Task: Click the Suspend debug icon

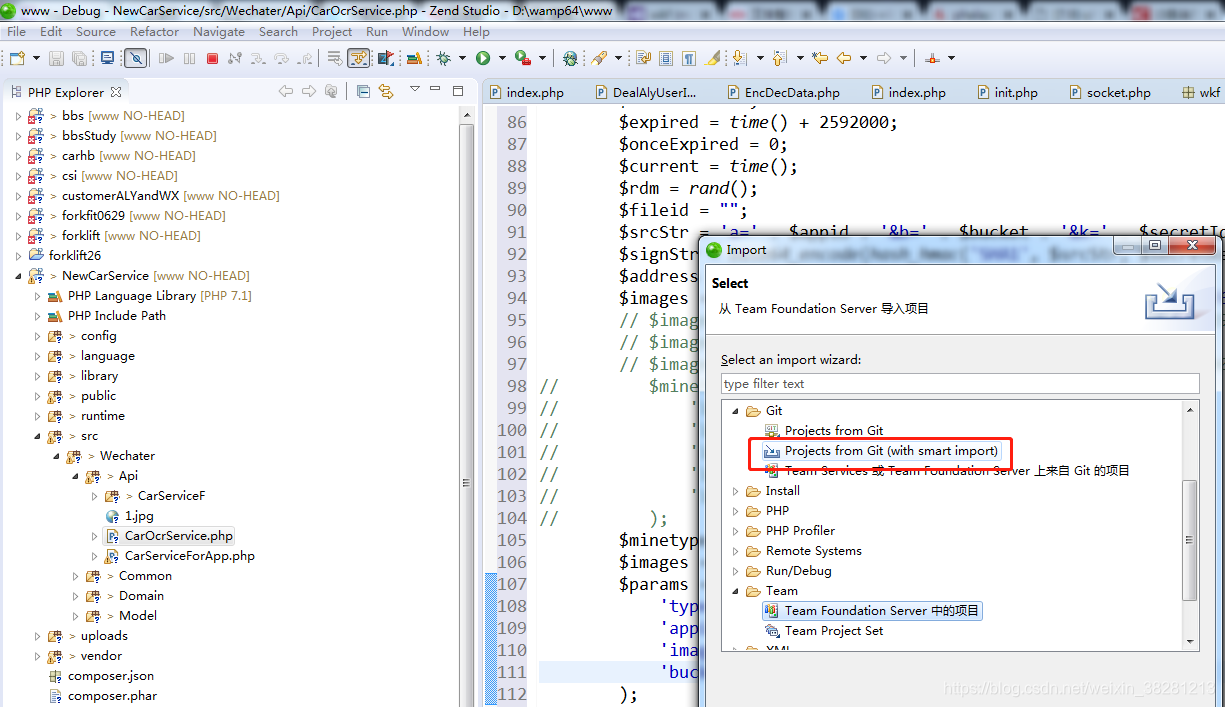Action: pyautogui.click(x=189, y=58)
